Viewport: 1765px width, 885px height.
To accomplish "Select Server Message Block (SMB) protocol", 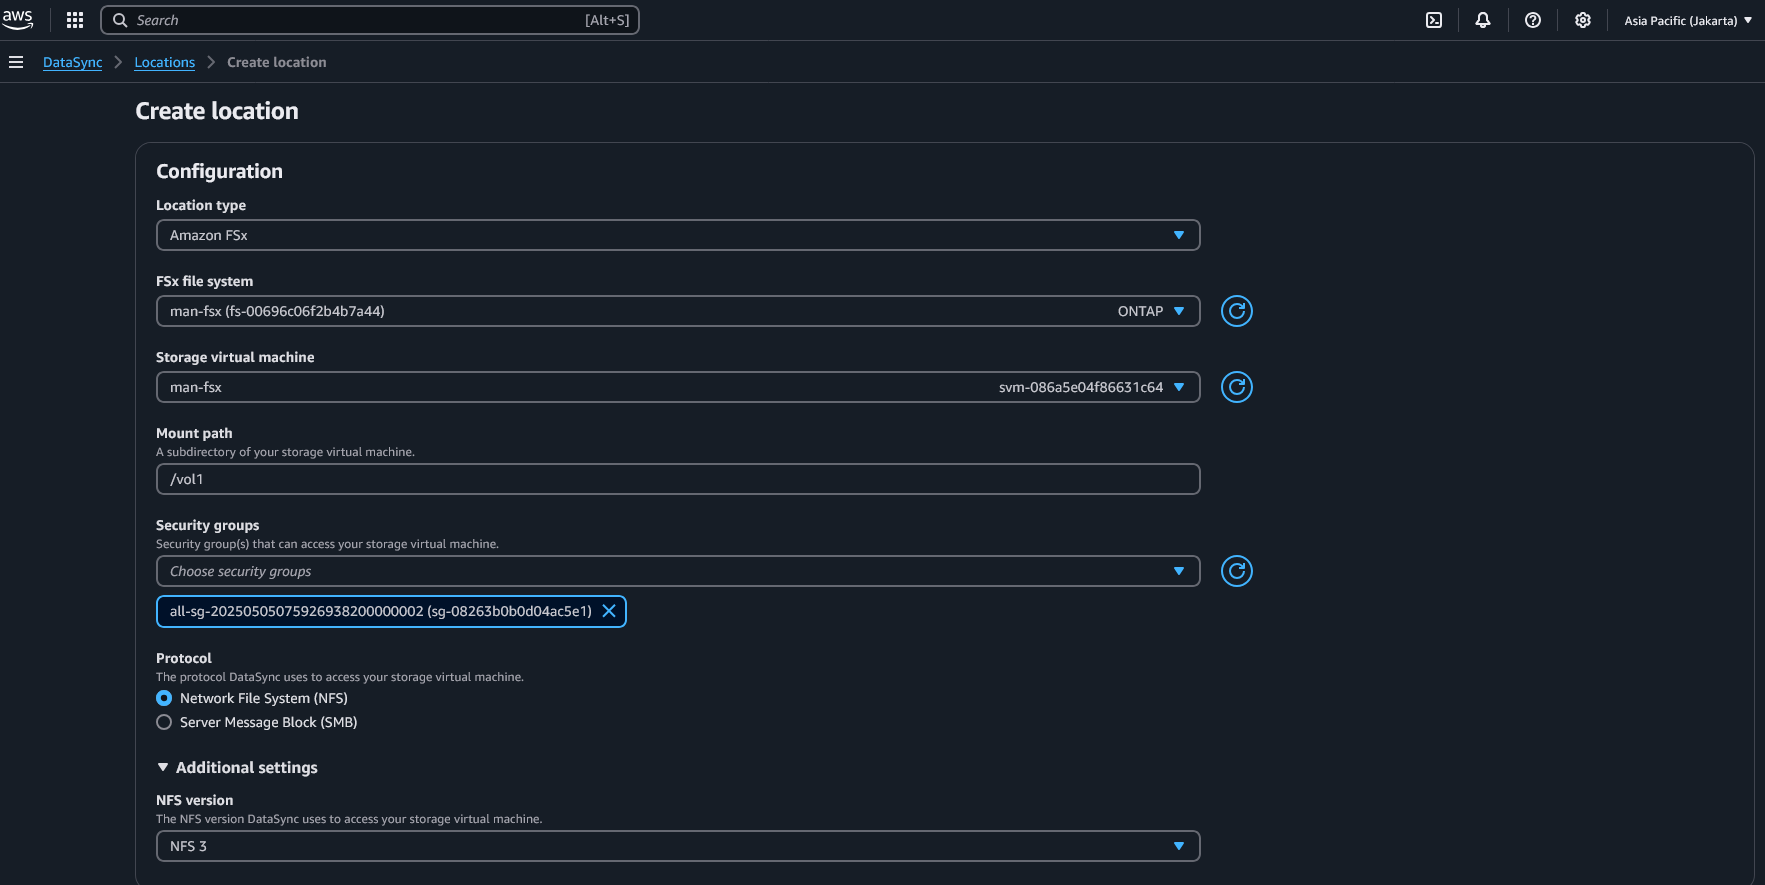I will (x=164, y=722).
